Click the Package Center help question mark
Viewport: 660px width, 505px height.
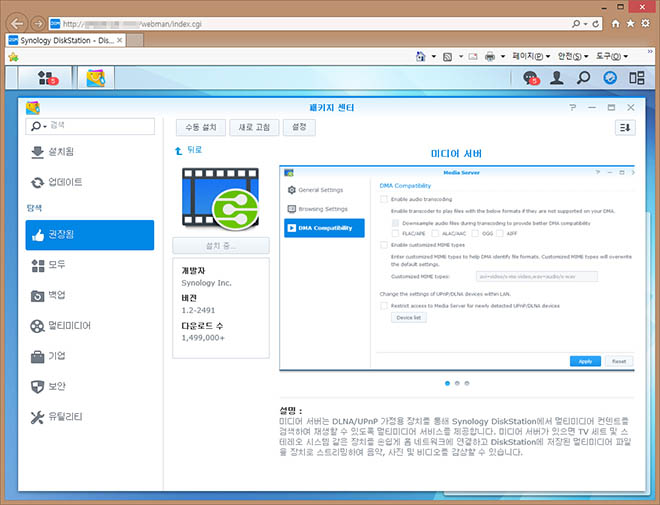572,107
